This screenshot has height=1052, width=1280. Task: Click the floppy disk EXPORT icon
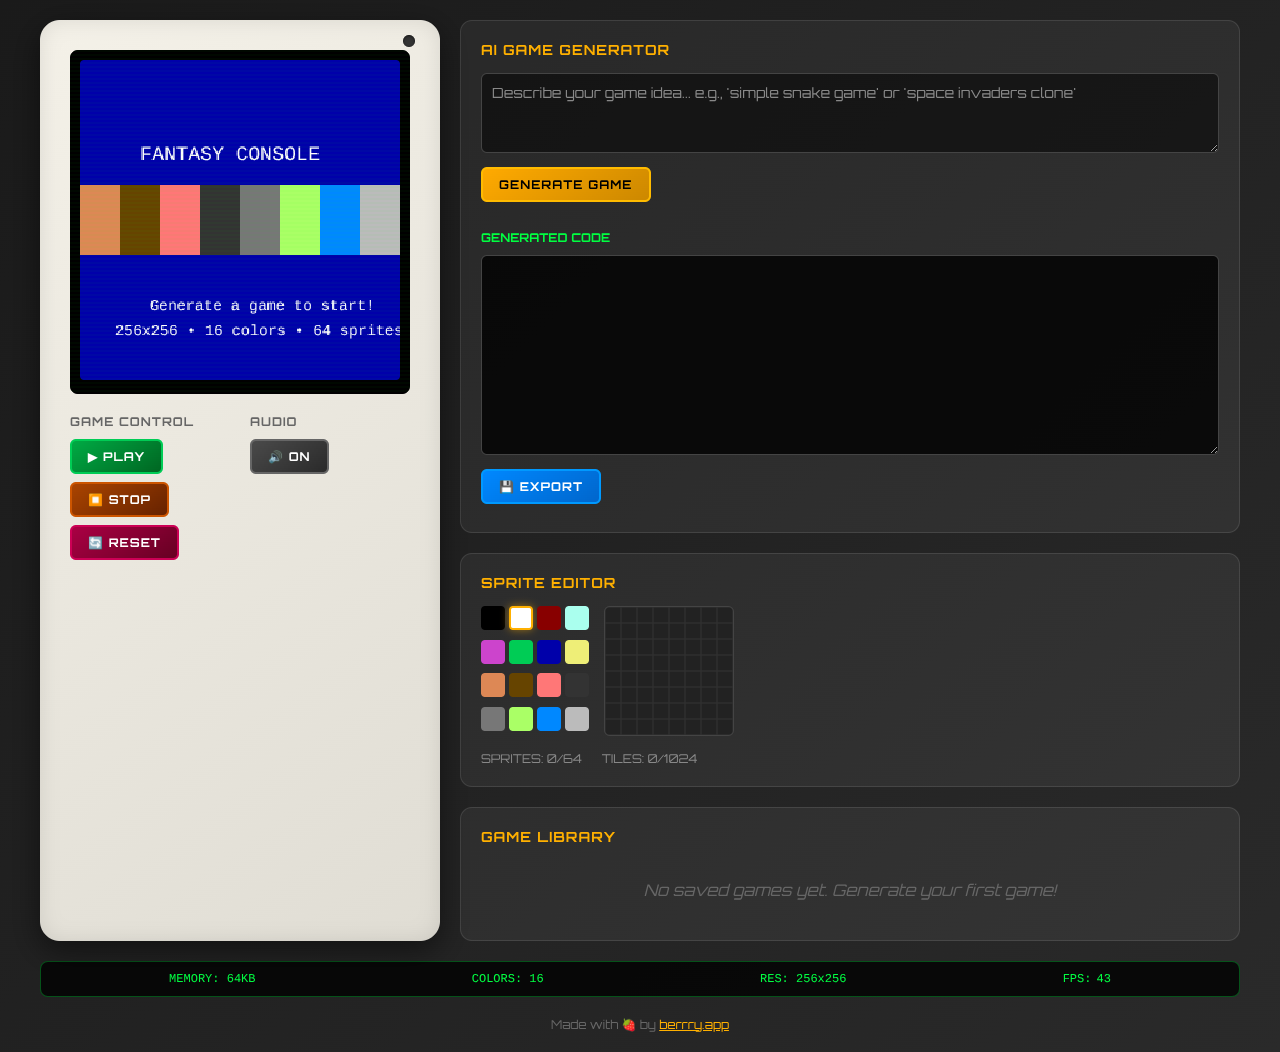506,486
